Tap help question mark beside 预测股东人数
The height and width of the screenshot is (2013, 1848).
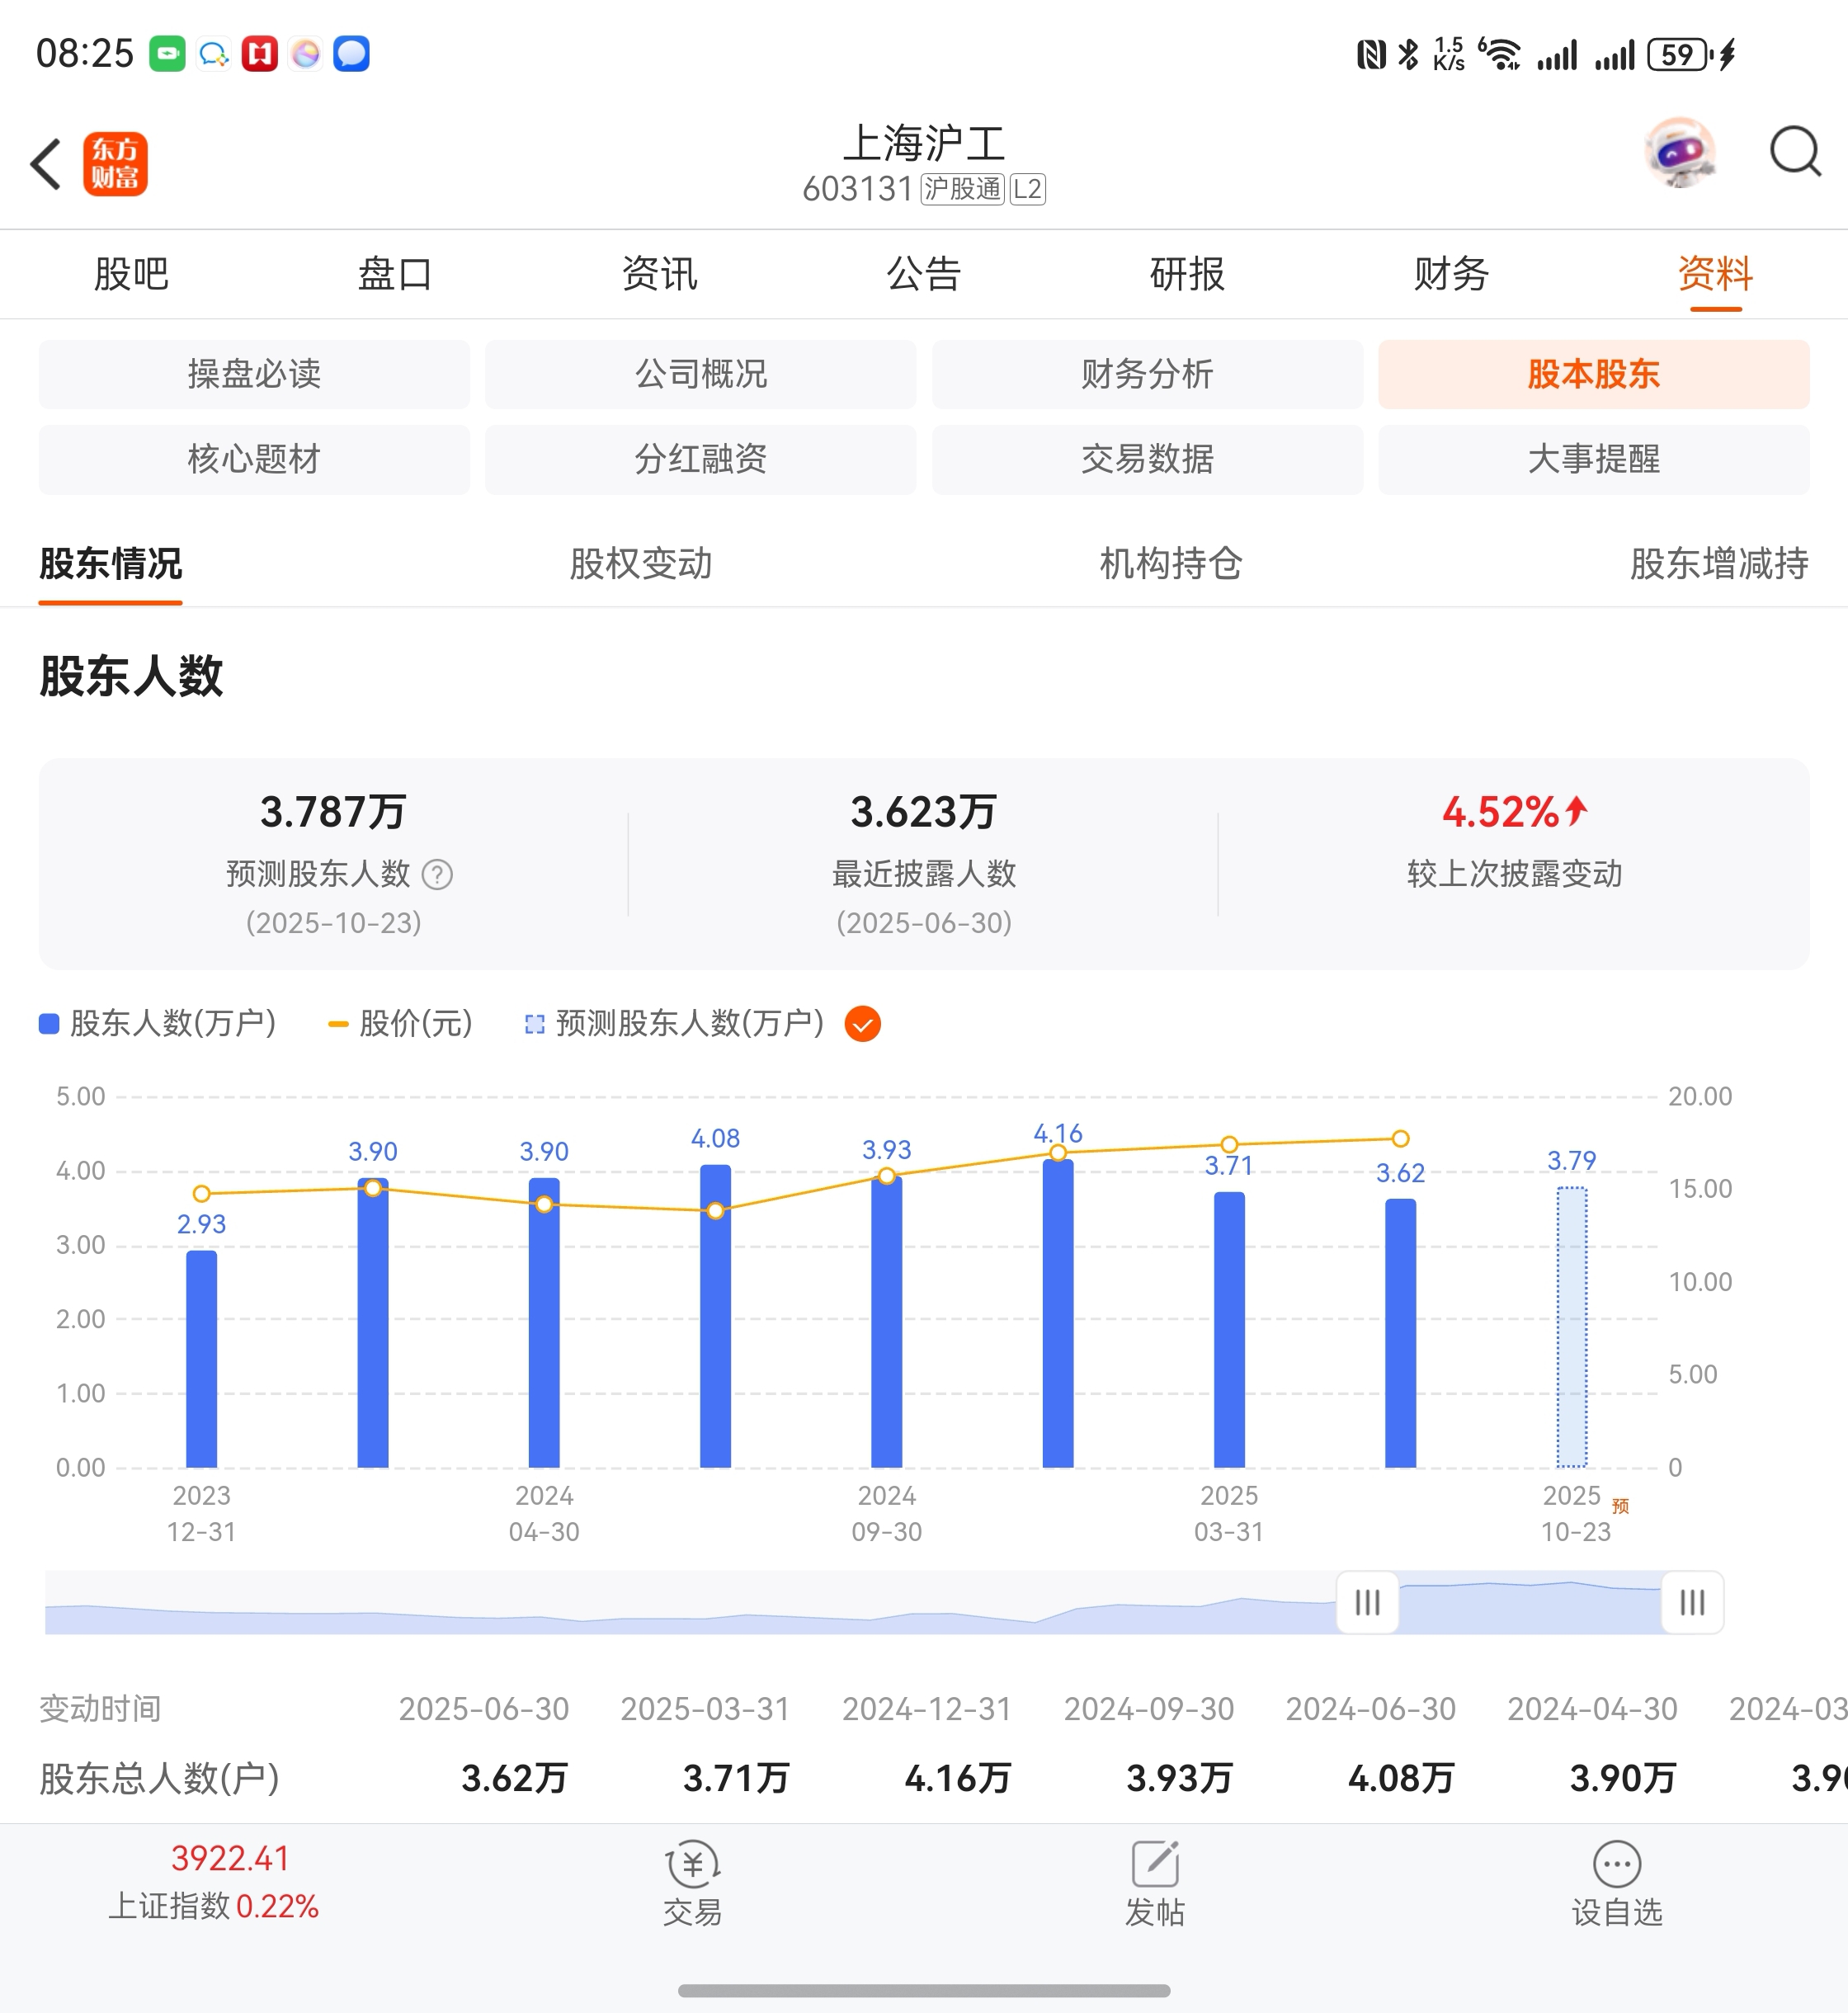click(437, 875)
